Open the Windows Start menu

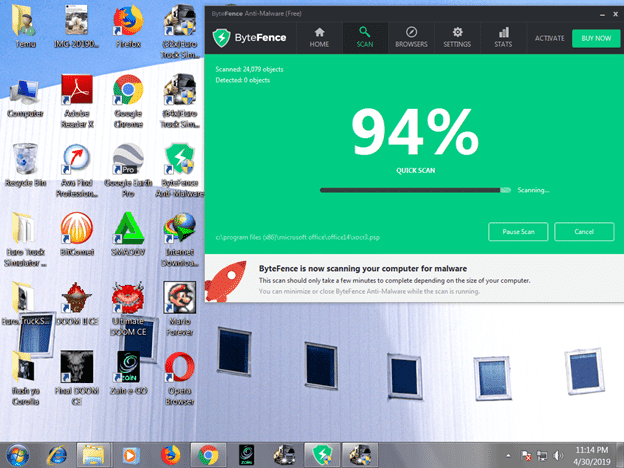(17, 455)
